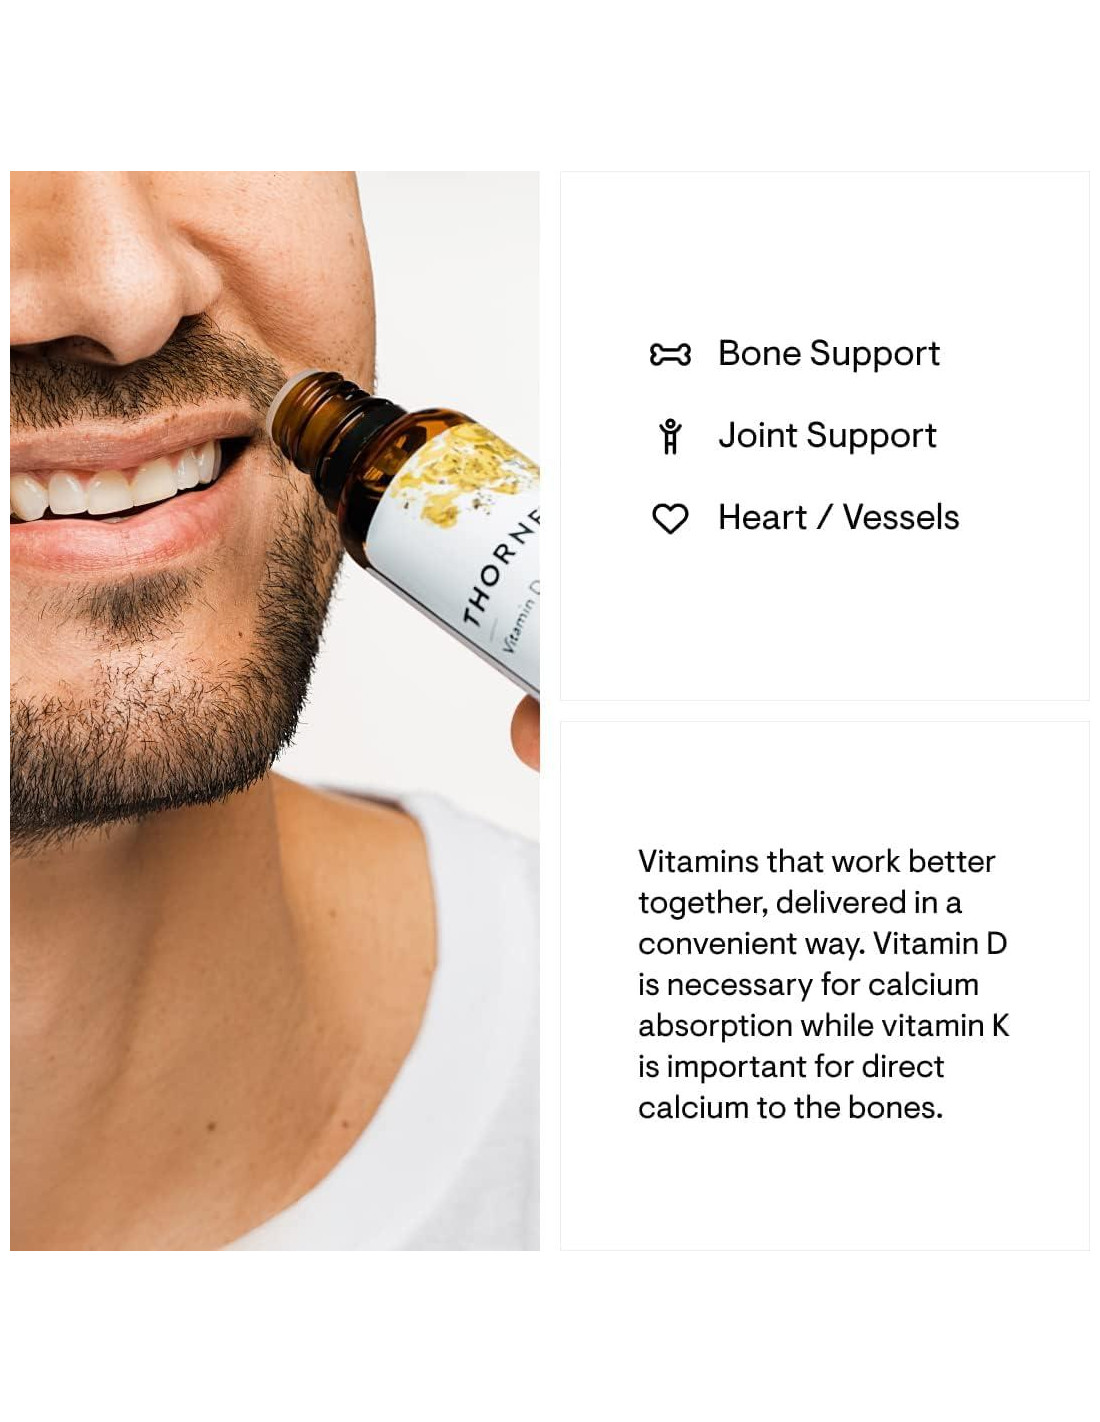The width and height of the screenshot is (1100, 1422).
Task: Select the Heart / Vessels label
Action: tap(838, 518)
